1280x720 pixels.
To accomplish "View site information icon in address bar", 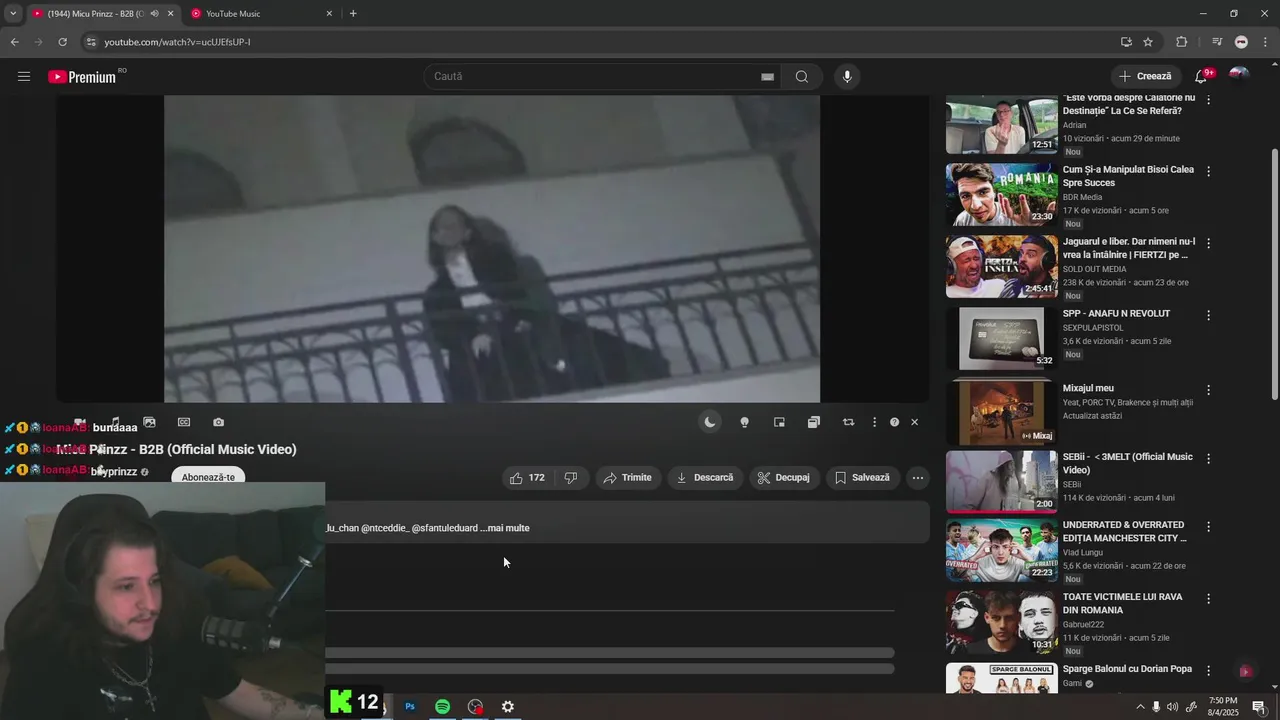I will tap(91, 42).
